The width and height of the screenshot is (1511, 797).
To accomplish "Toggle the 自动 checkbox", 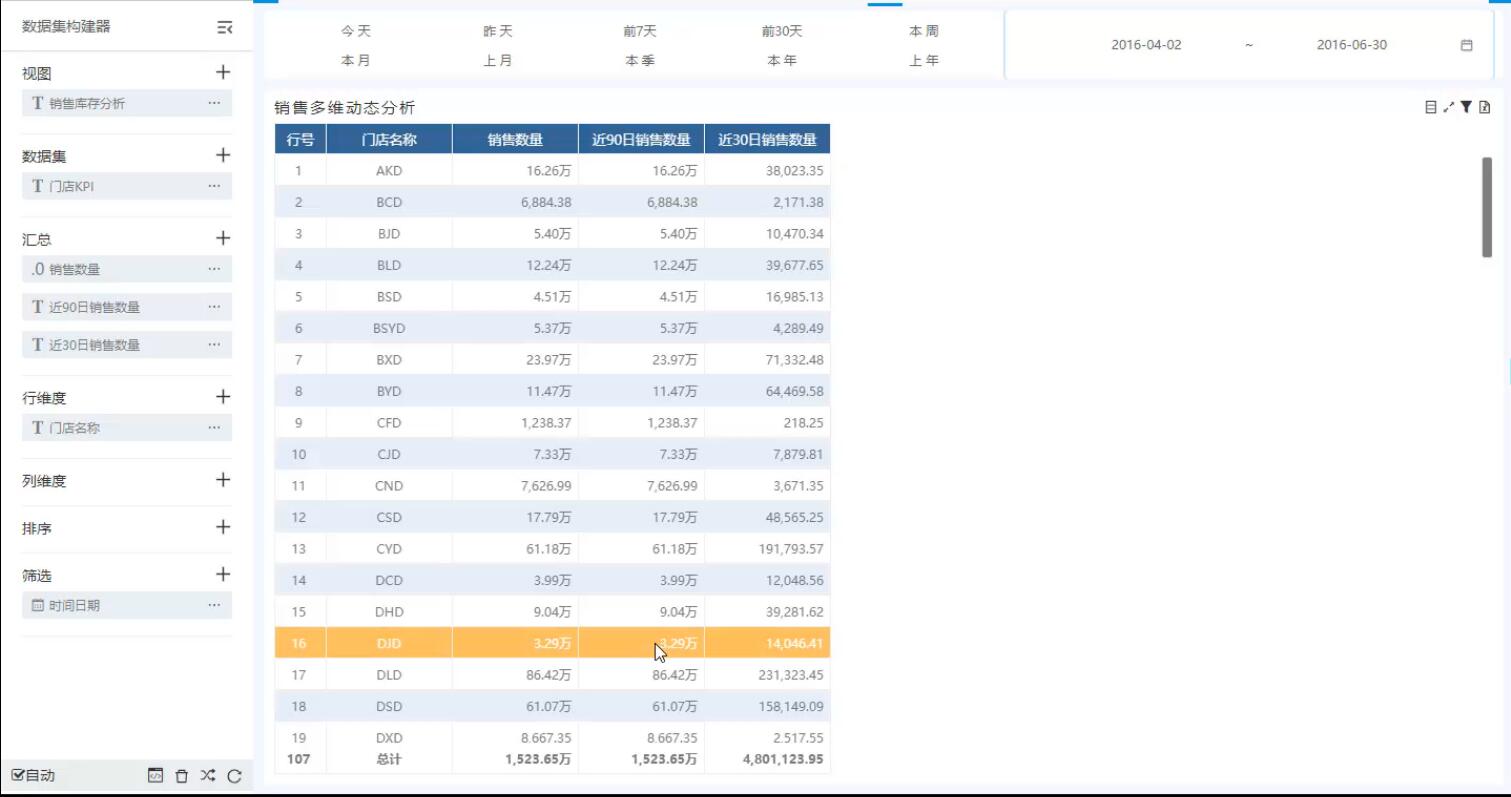I will [18, 776].
